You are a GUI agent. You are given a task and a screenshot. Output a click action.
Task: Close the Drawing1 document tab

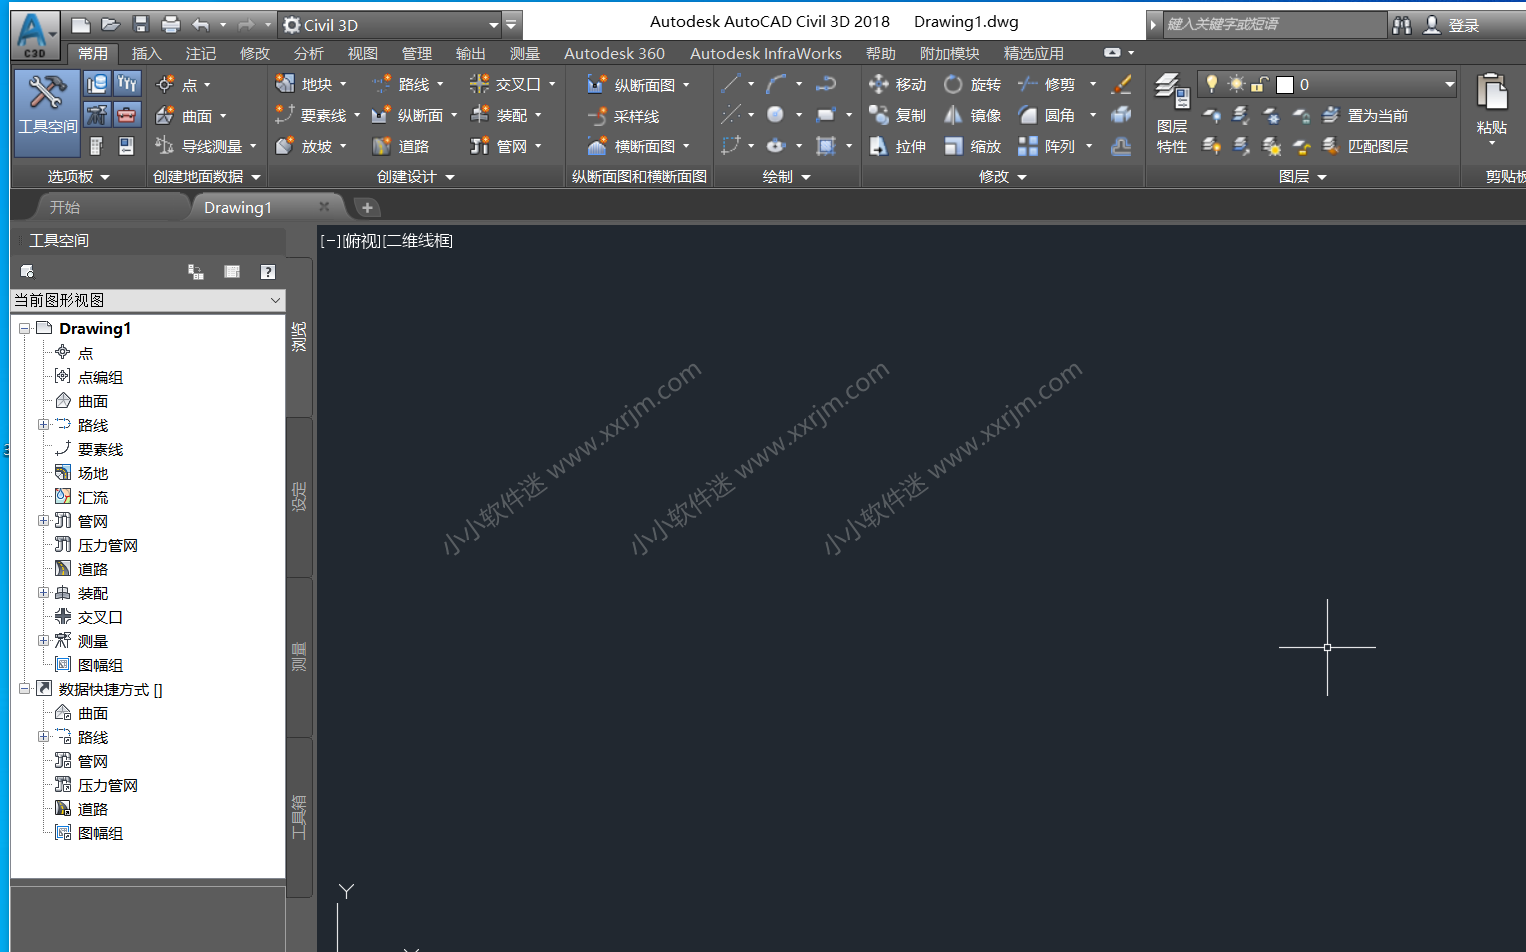pos(324,206)
